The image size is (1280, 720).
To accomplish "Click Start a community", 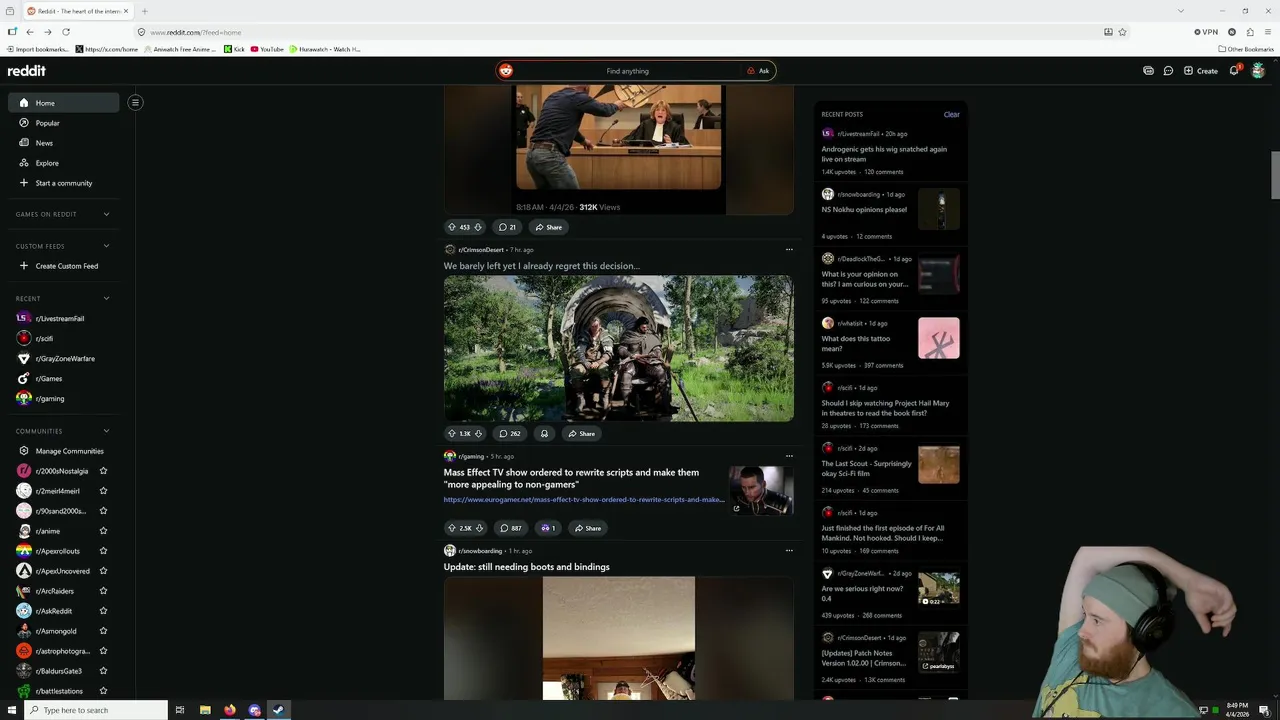I will point(64,183).
